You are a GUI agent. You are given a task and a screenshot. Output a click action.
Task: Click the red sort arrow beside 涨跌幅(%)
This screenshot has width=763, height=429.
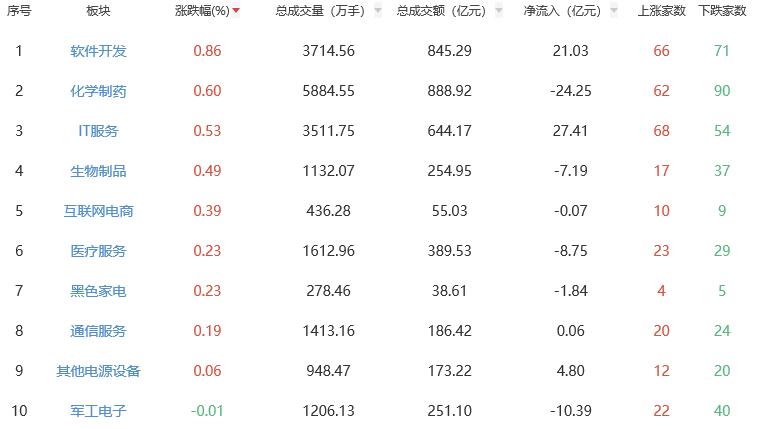236,11
